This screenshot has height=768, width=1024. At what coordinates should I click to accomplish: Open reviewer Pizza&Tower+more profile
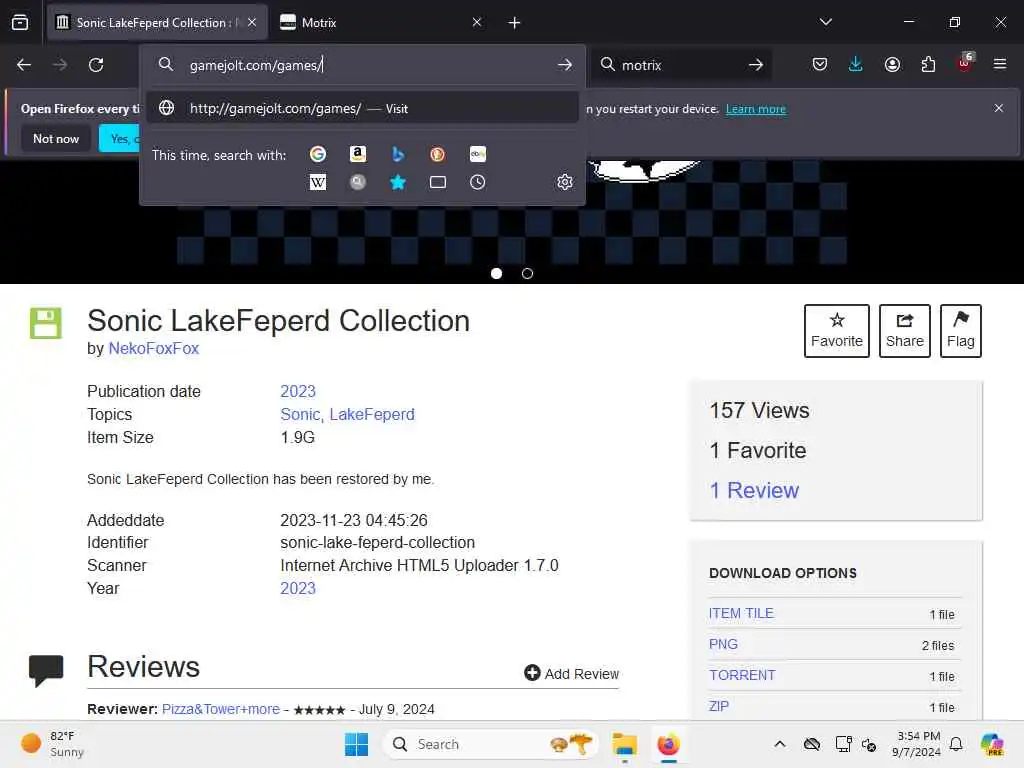pyautogui.click(x=221, y=709)
